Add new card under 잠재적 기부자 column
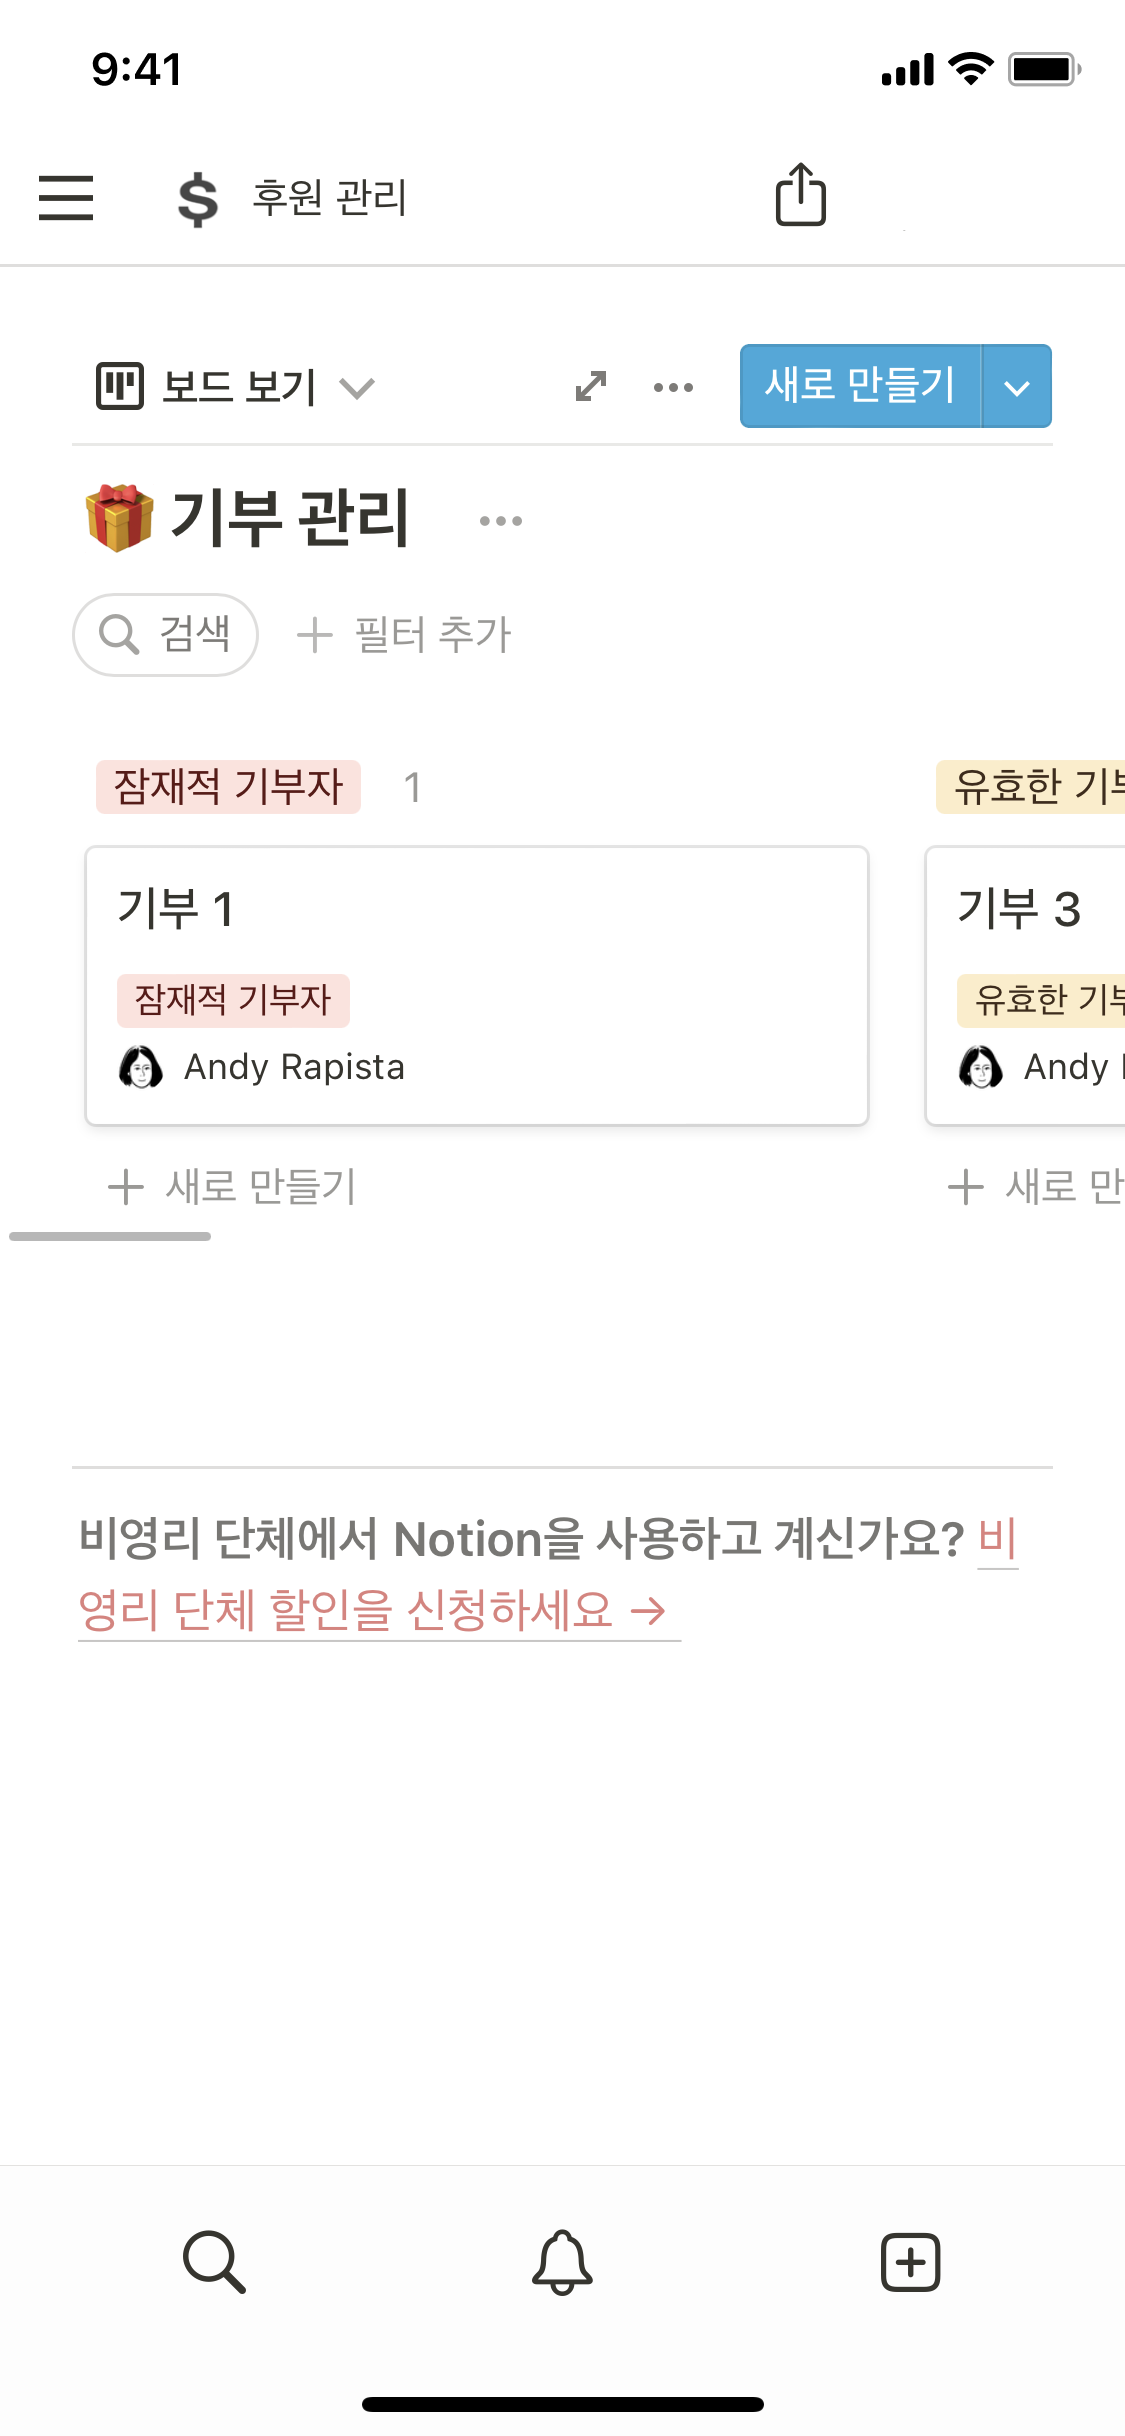The width and height of the screenshot is (1125, 2436). click(x=232, y=1187)
